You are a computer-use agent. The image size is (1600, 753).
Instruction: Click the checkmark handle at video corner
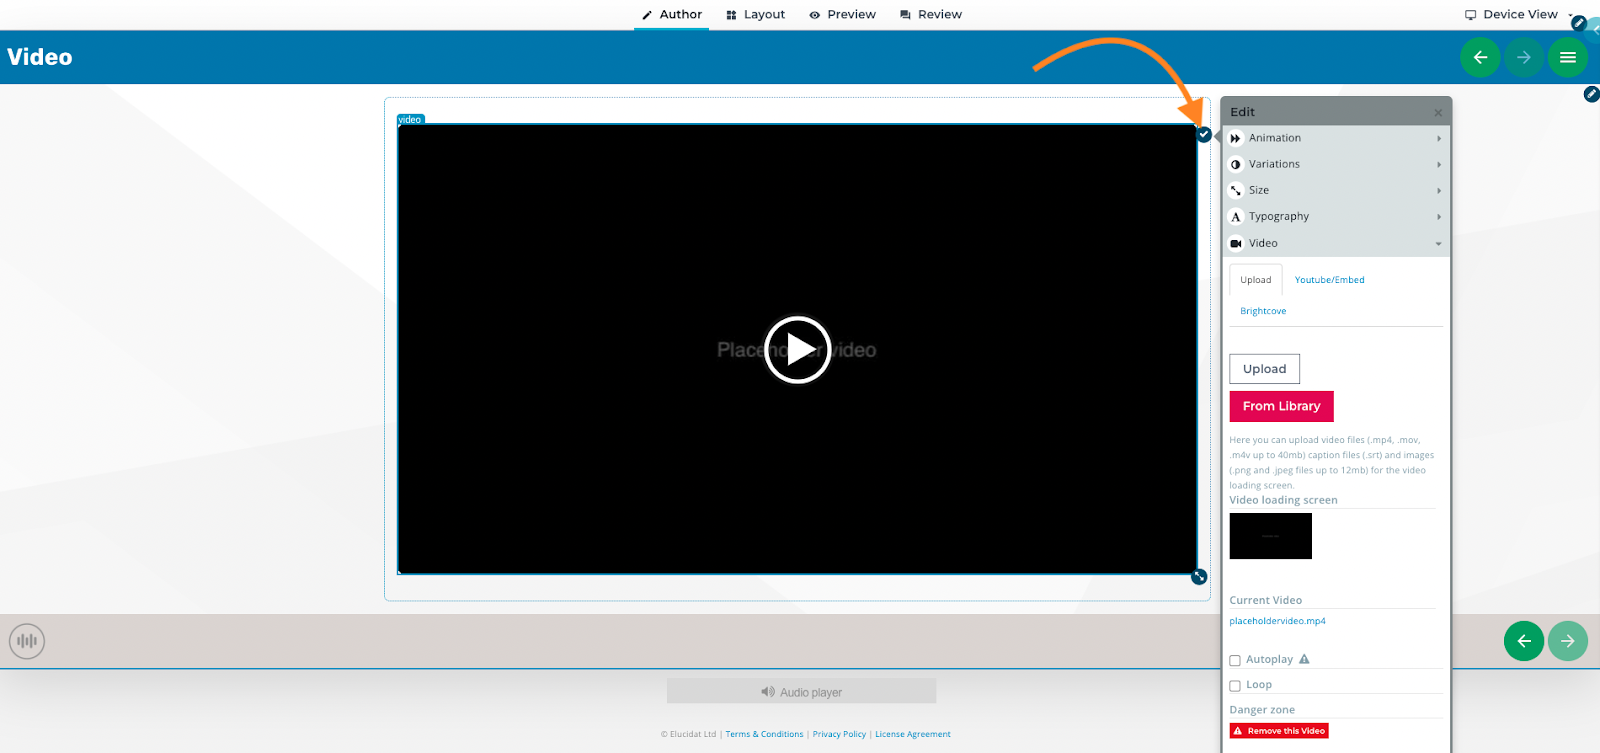pyautogui.click(x=1204, y=134)
